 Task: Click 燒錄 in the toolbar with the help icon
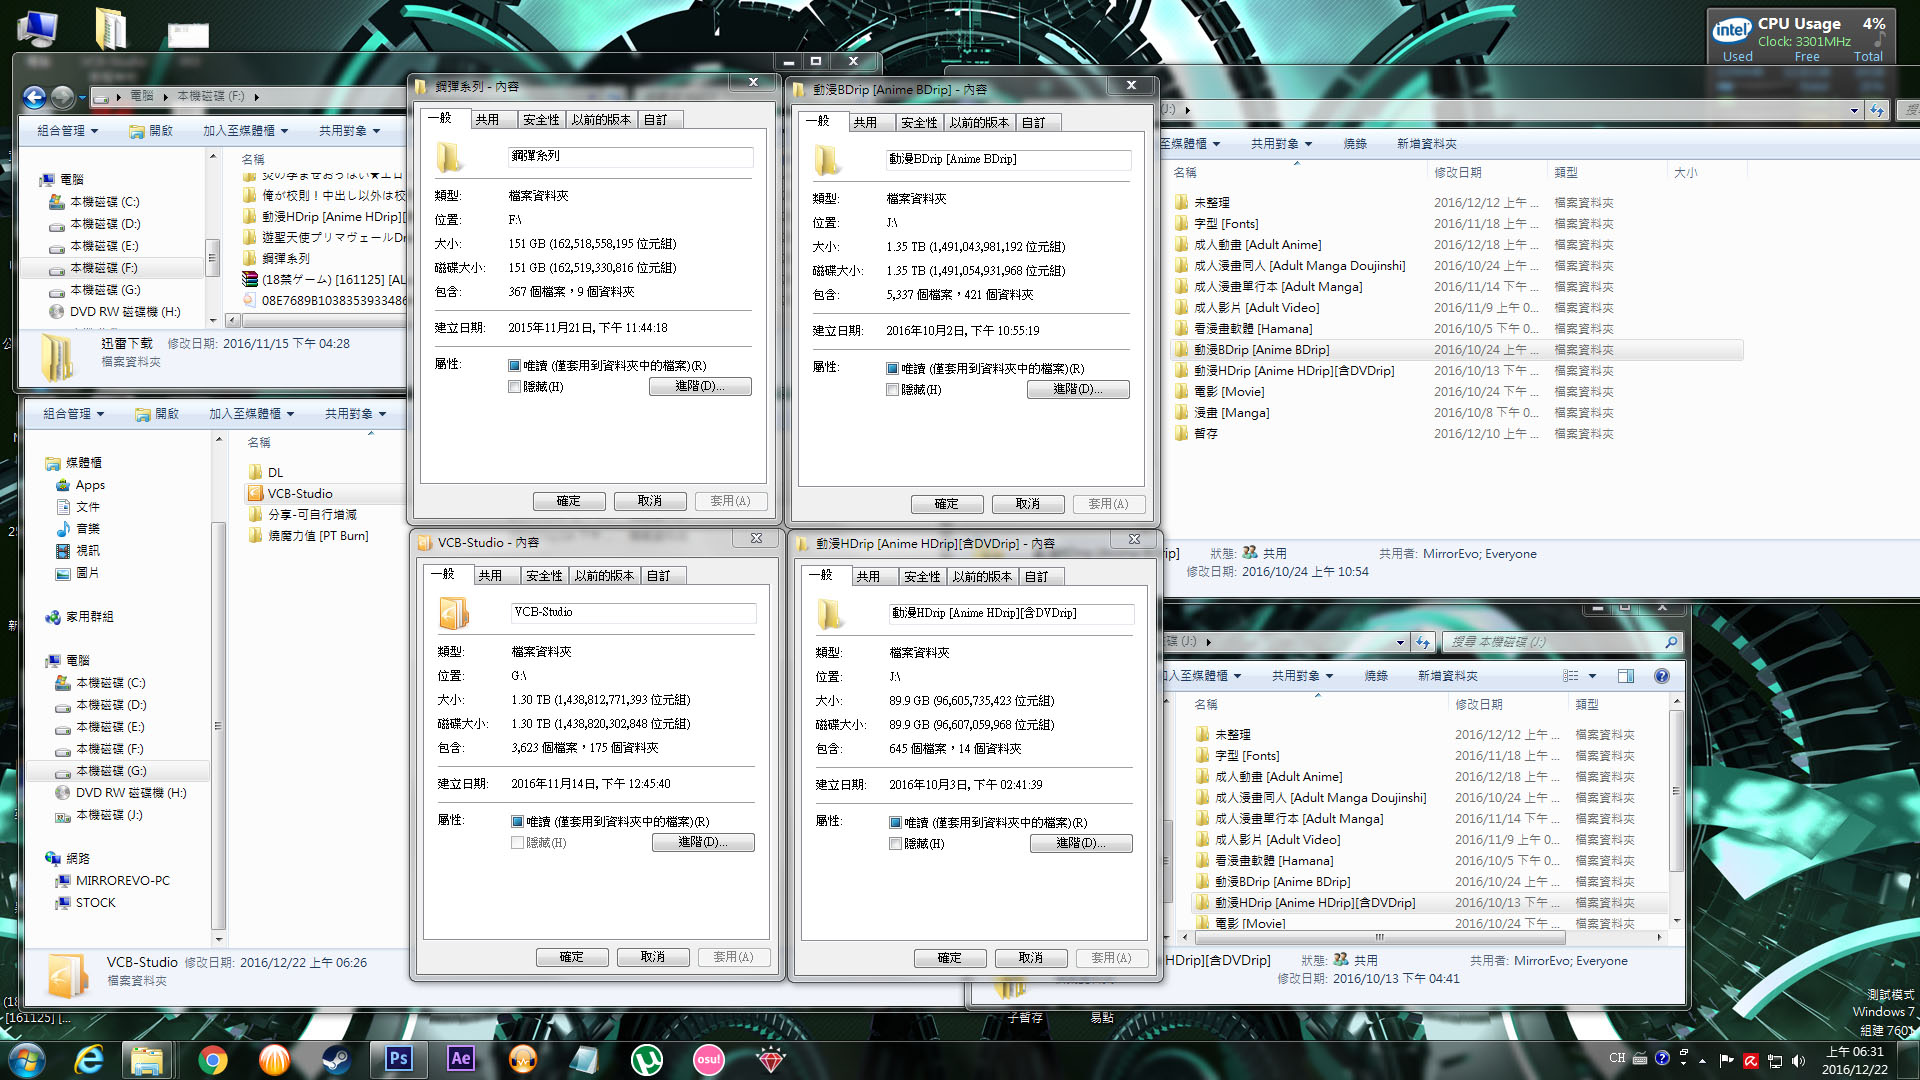coord(1376,676)
